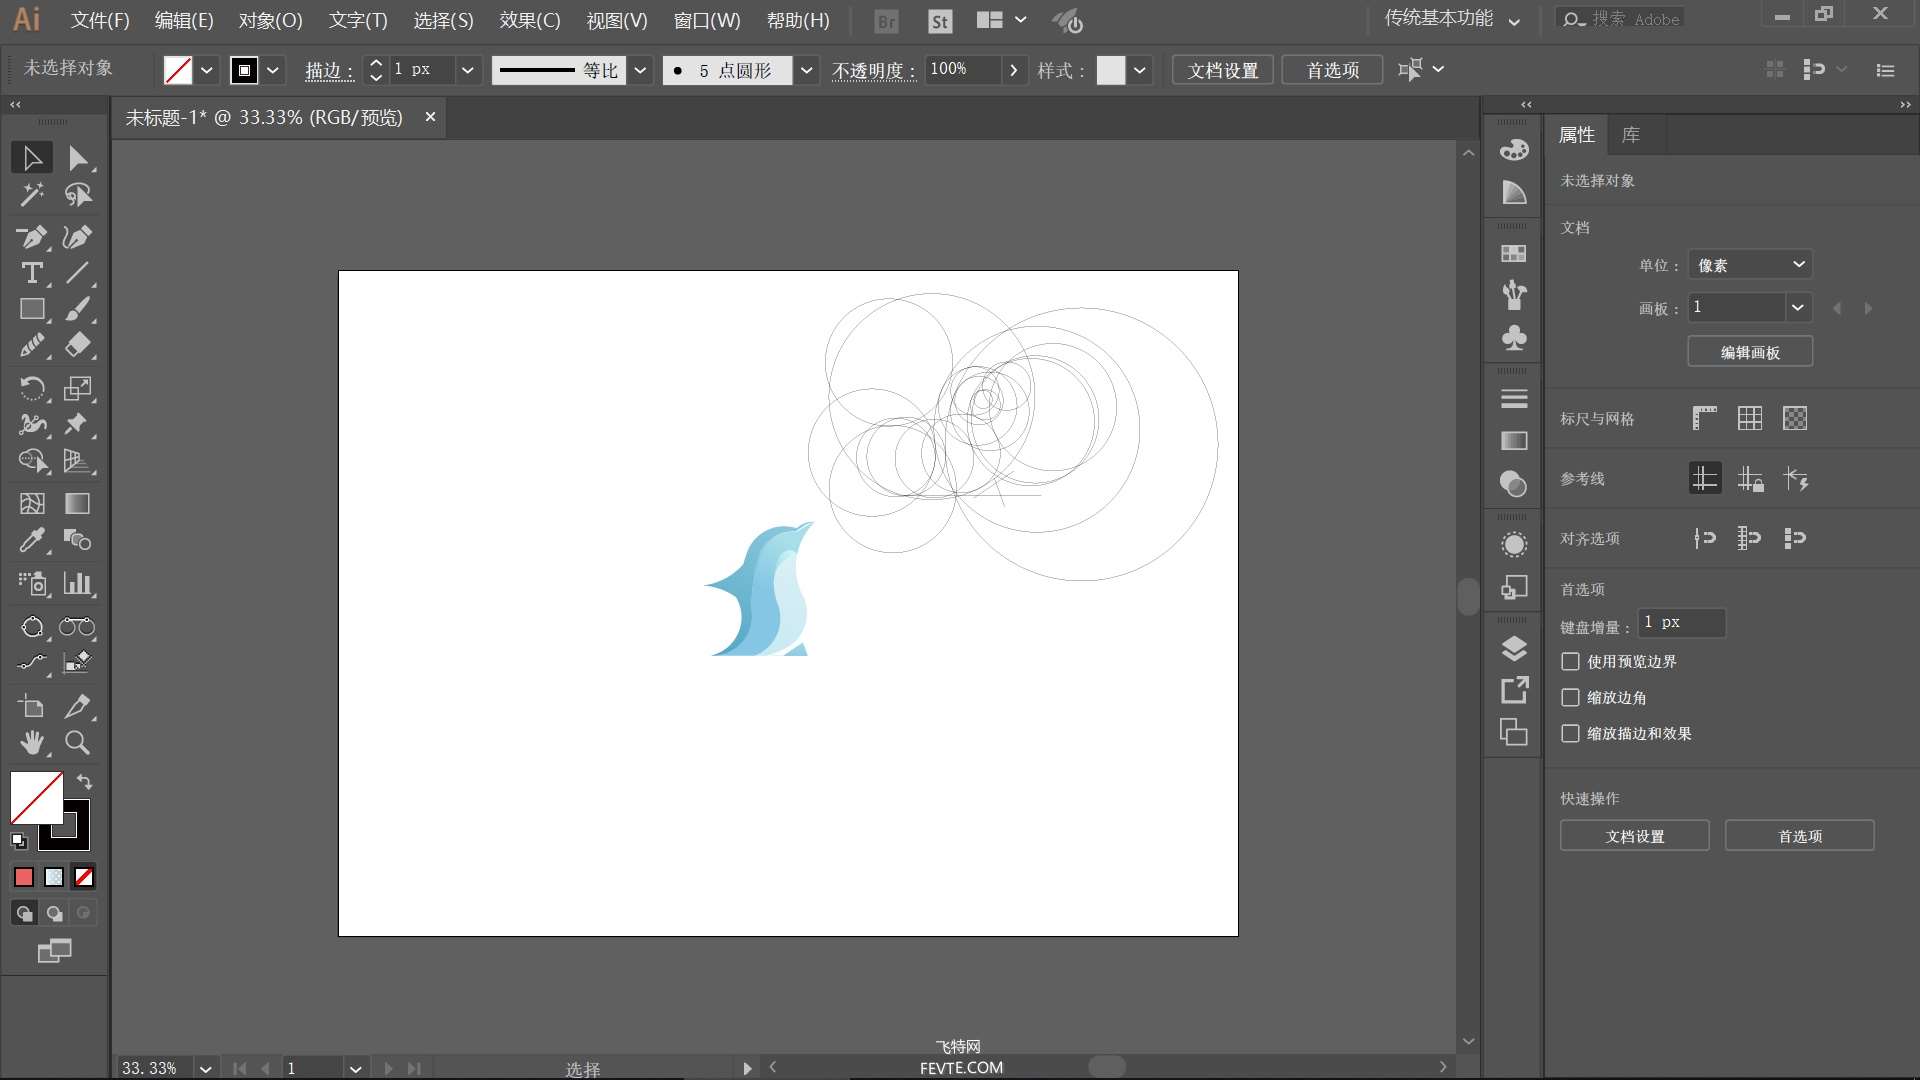The height and width of the screenshot is (1080, 1920).
Task: Swap fill and stroke colors
Action: click(x=84, y=782)
